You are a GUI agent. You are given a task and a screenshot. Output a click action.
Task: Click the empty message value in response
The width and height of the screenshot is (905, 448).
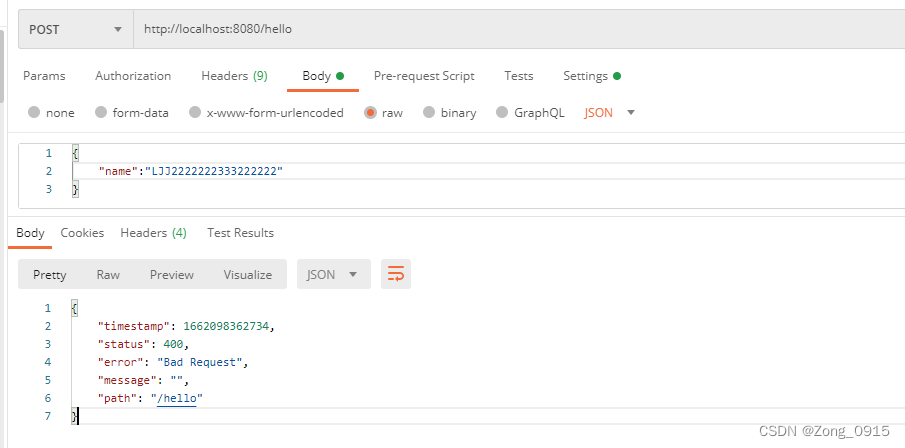coord(178,380)
